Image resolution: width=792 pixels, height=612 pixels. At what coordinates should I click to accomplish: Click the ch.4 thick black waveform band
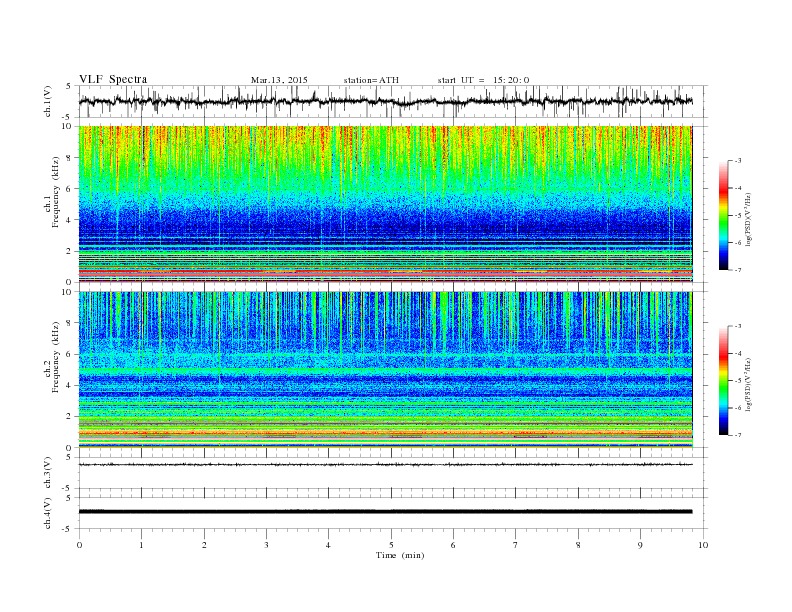pyautogui.click(x=385, y=512)
